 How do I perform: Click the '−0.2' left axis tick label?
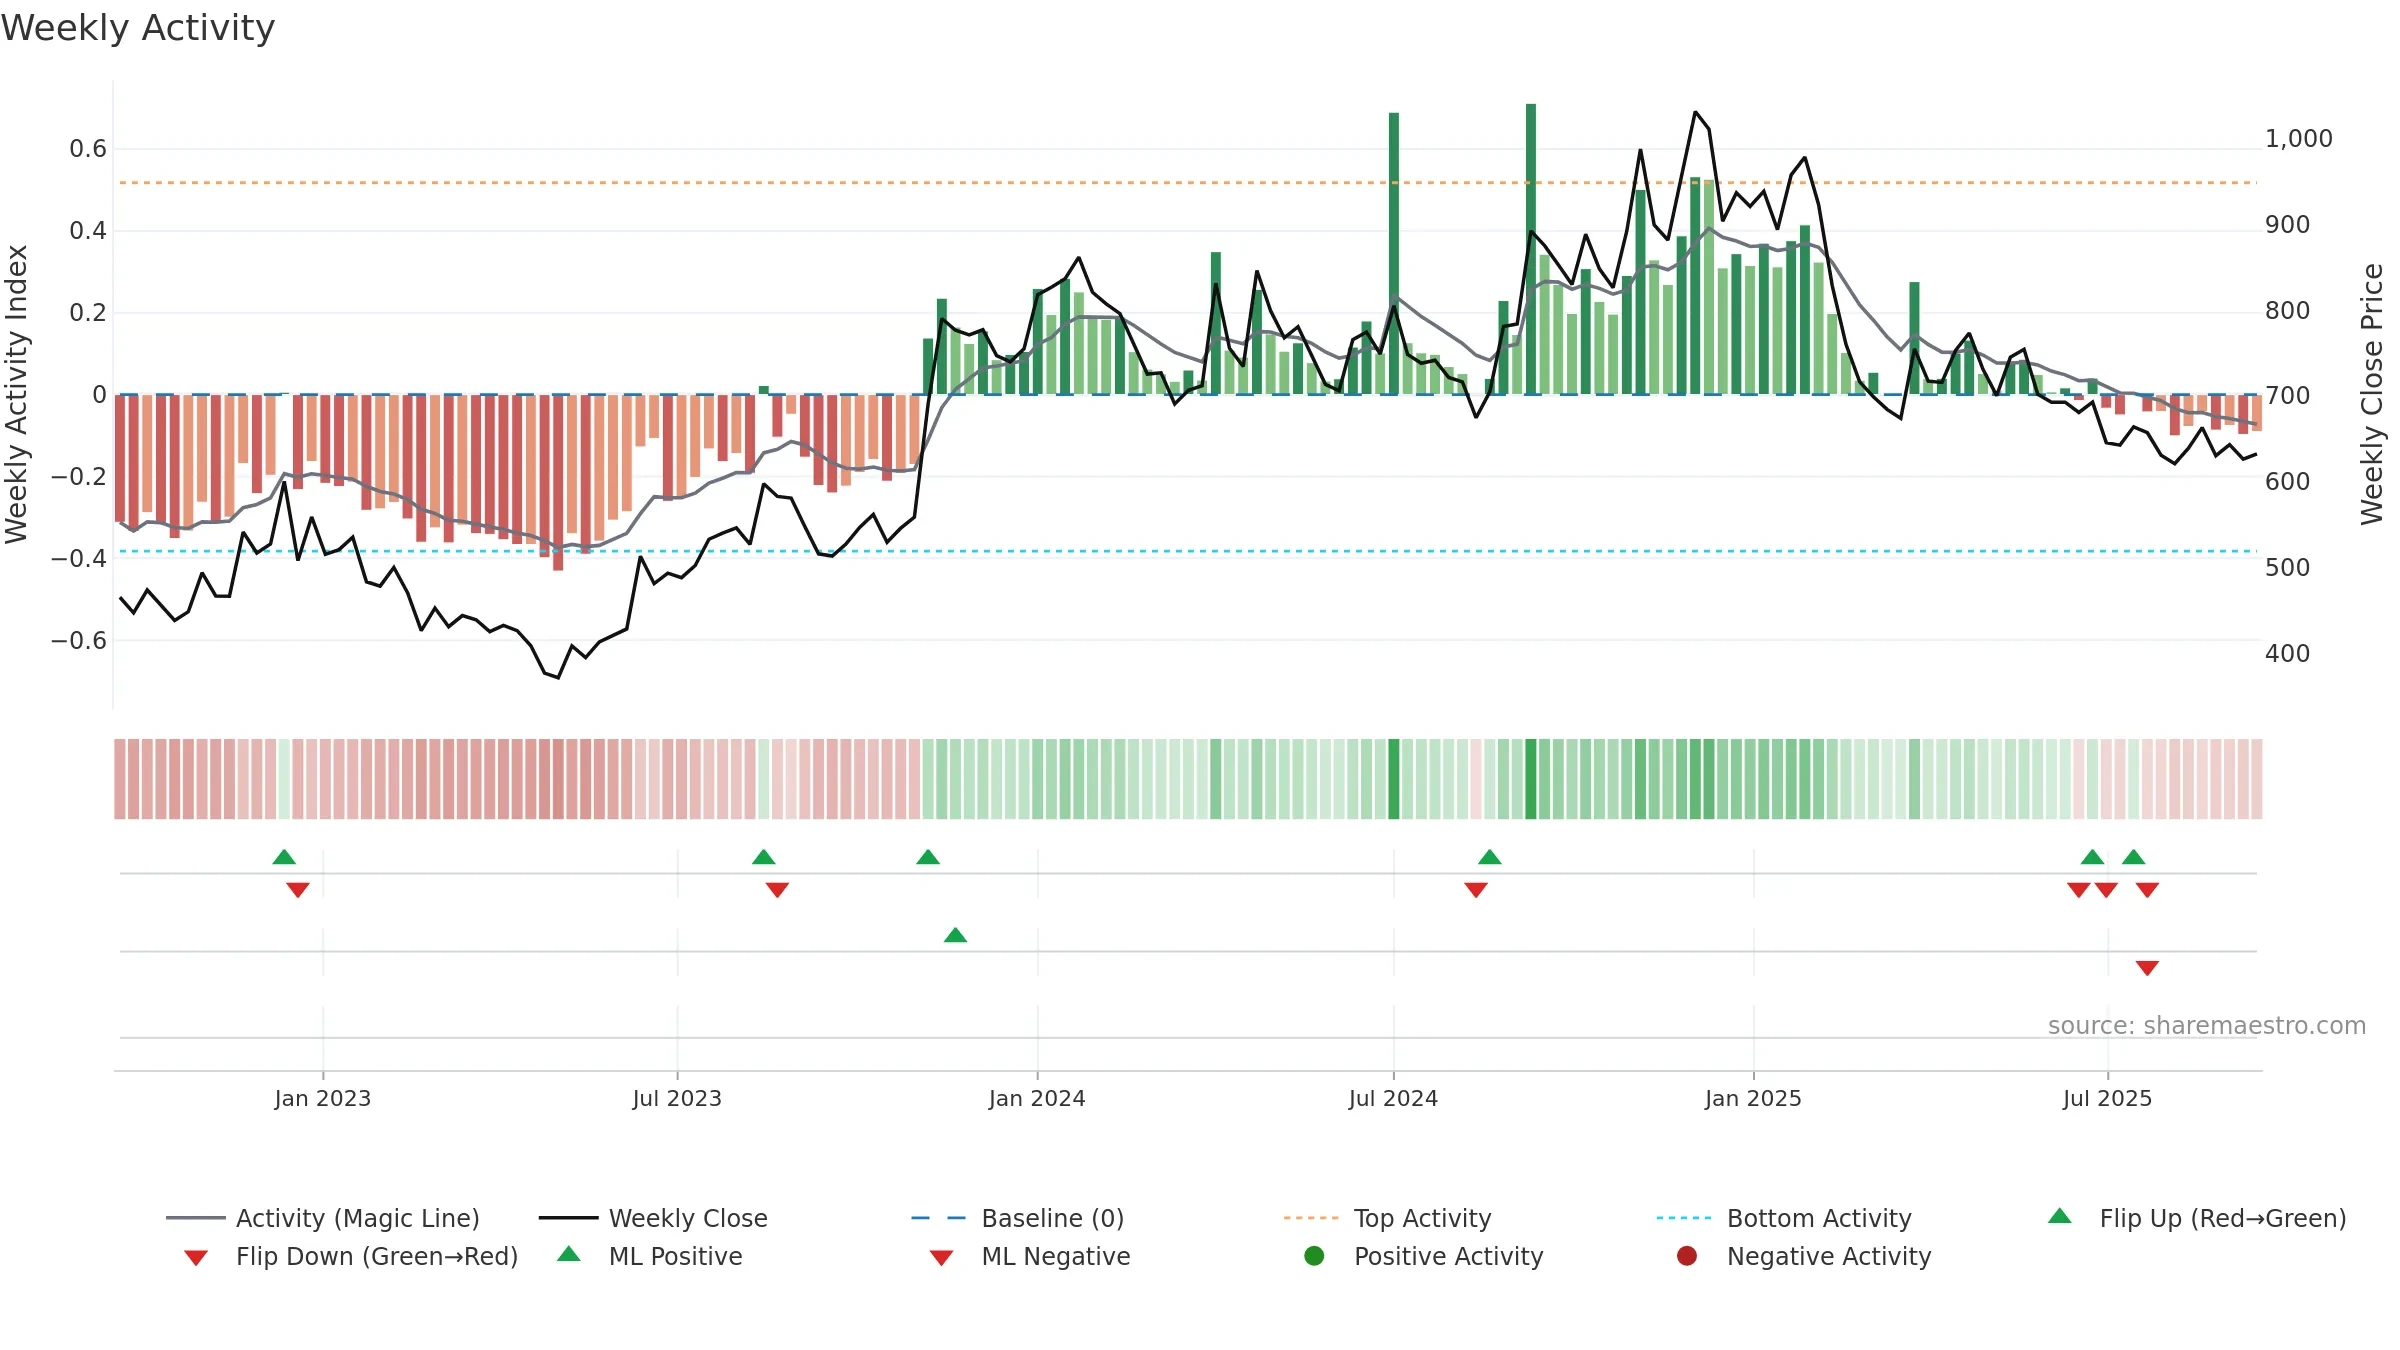78,477
